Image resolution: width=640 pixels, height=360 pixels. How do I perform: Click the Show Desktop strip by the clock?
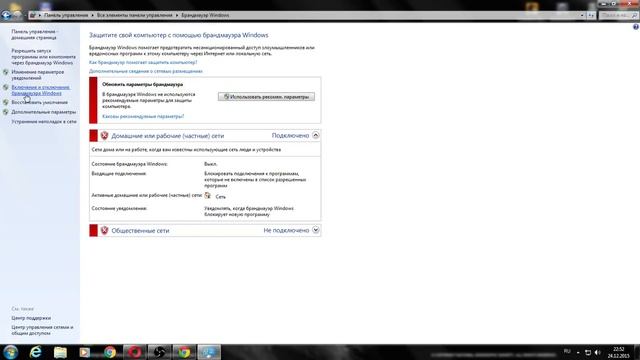(637, 352)
